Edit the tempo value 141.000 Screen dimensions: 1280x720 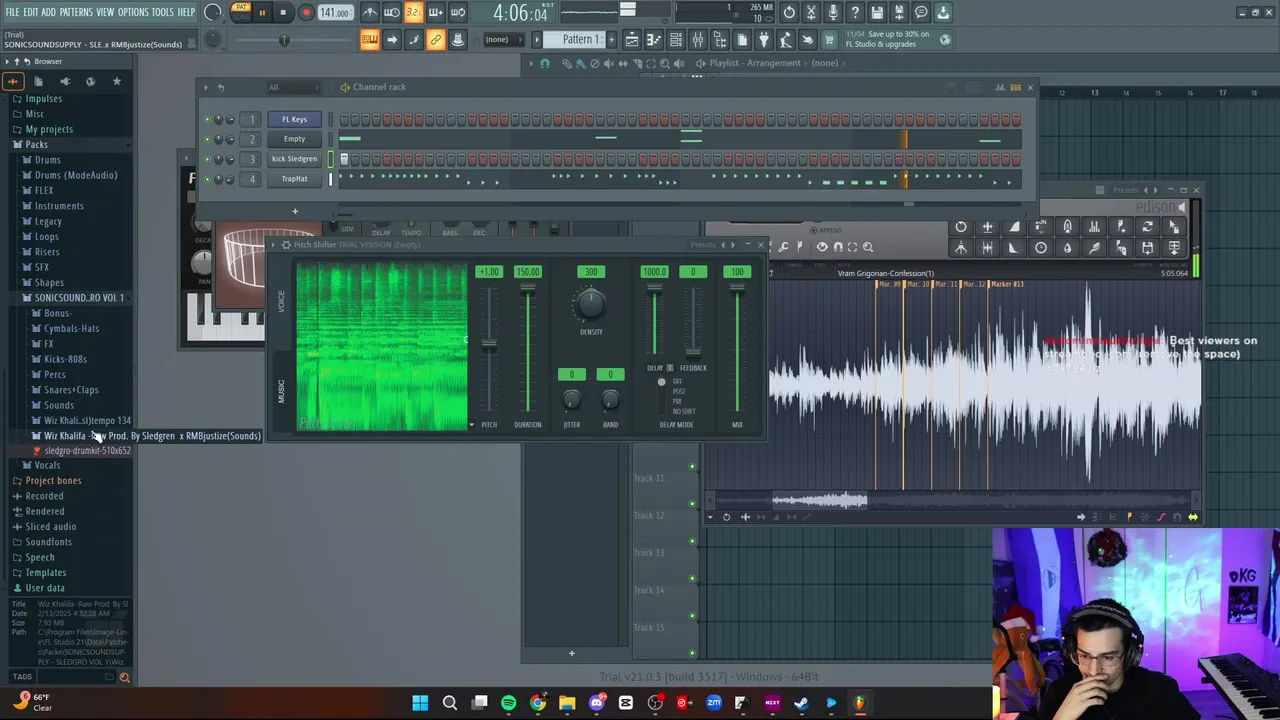tap(335, 13)
